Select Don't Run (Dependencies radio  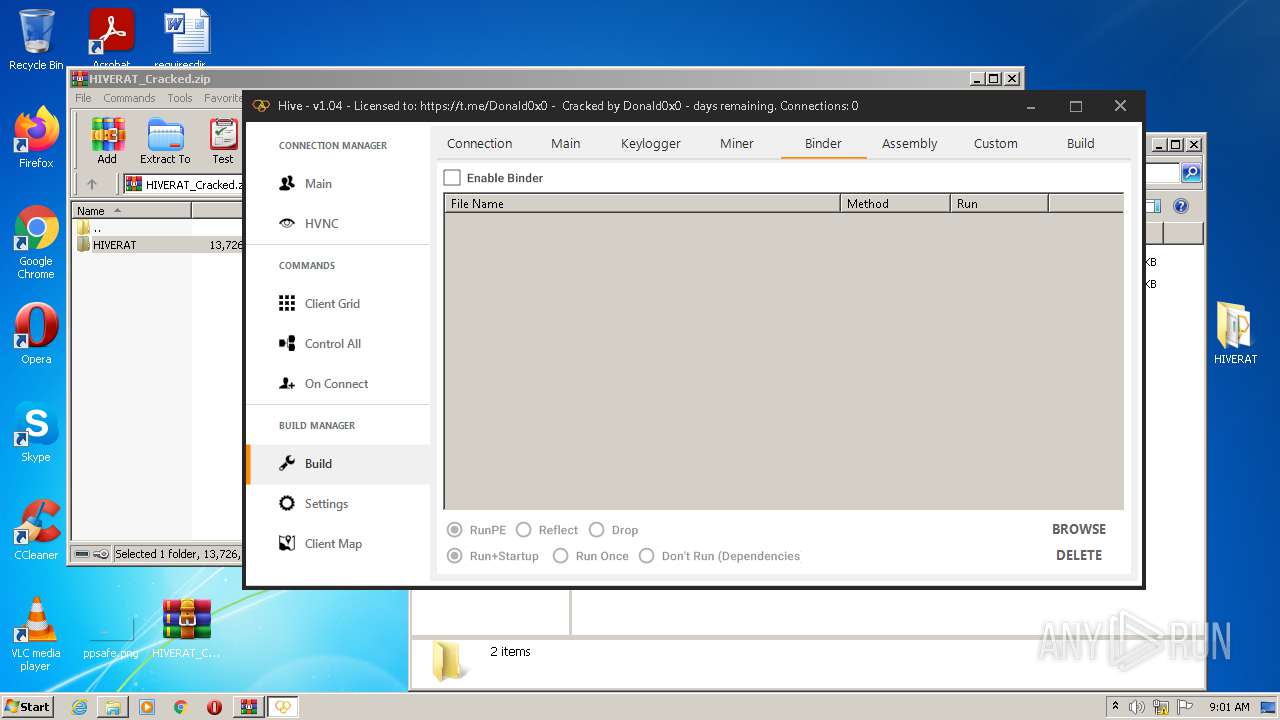point(647,556)
